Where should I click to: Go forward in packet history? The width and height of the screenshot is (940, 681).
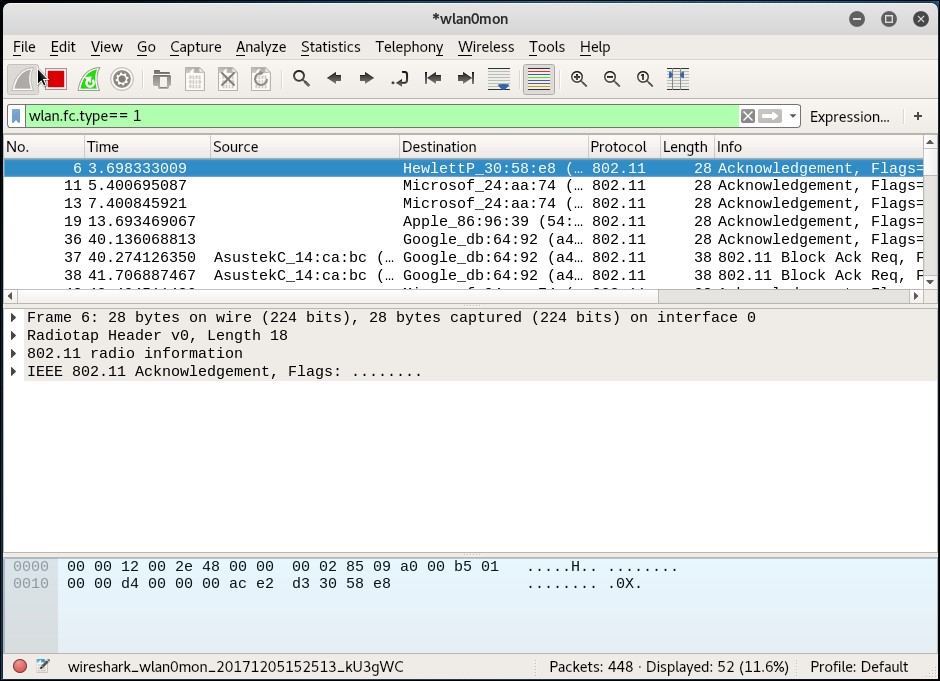tap(366, 79)
